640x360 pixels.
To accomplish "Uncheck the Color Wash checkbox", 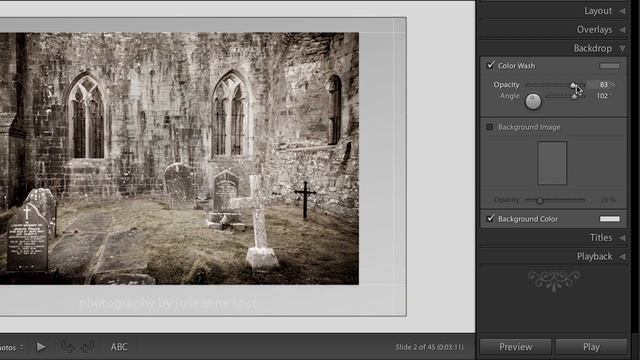I will 490,65.
